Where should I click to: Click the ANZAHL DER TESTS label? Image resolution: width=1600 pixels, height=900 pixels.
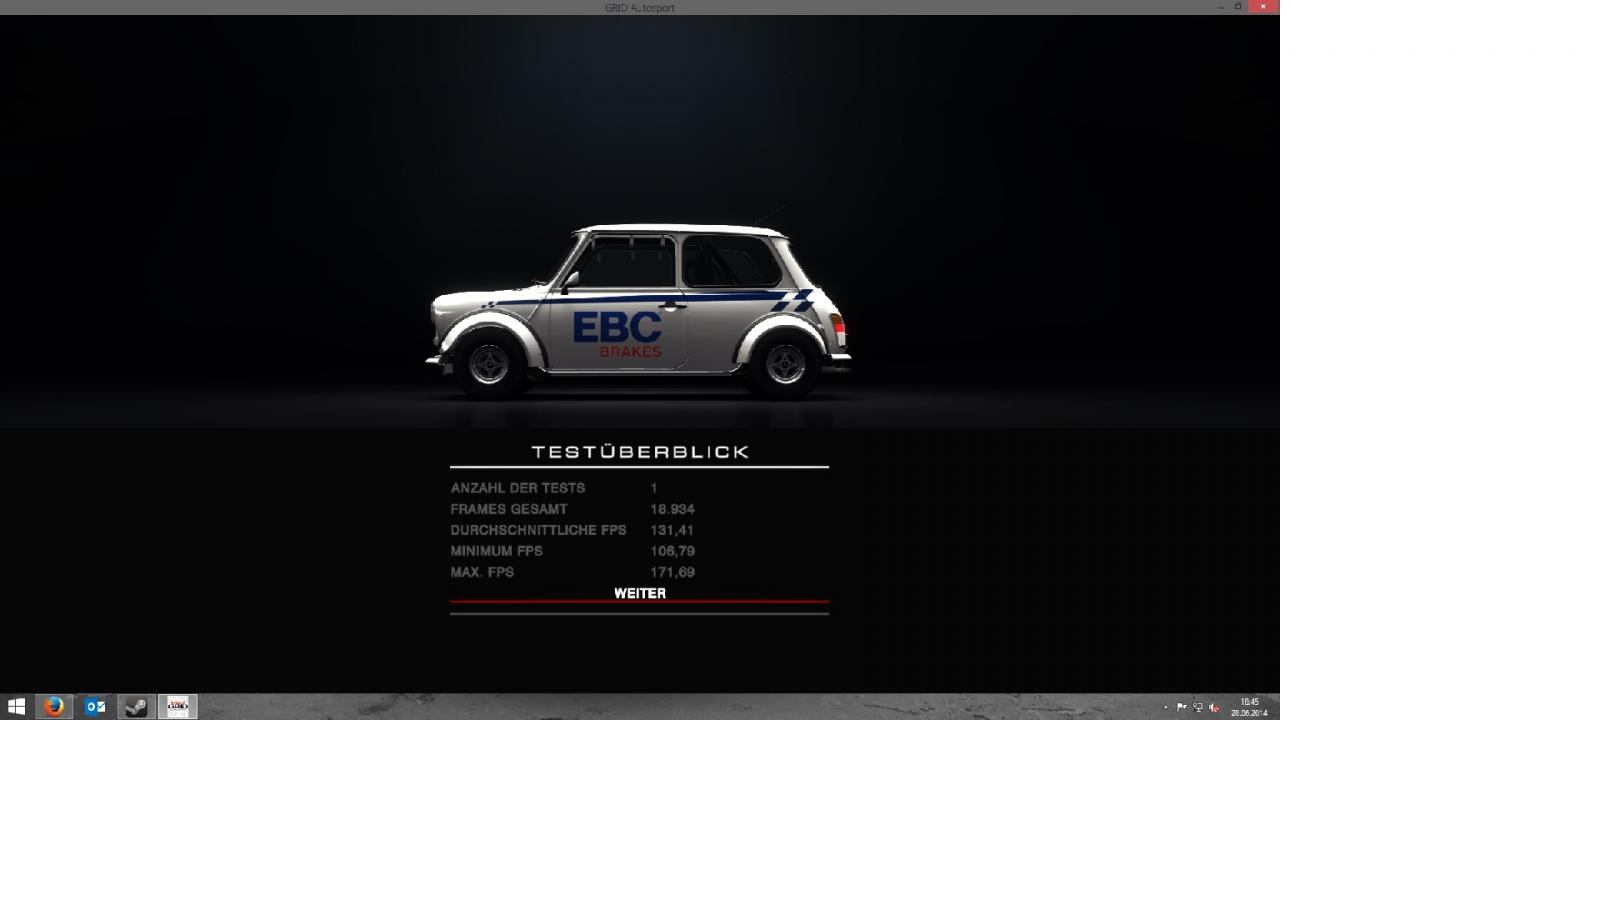(518, 488)
